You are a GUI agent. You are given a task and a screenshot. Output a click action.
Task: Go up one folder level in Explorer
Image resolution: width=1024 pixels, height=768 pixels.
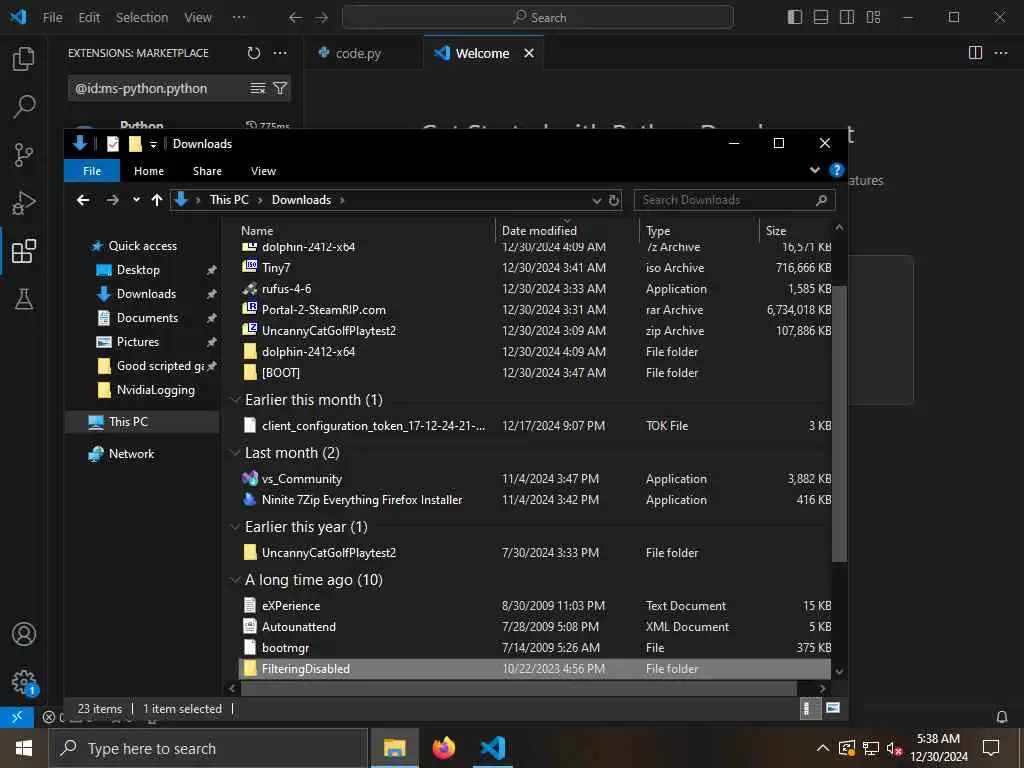coord(157,200)
